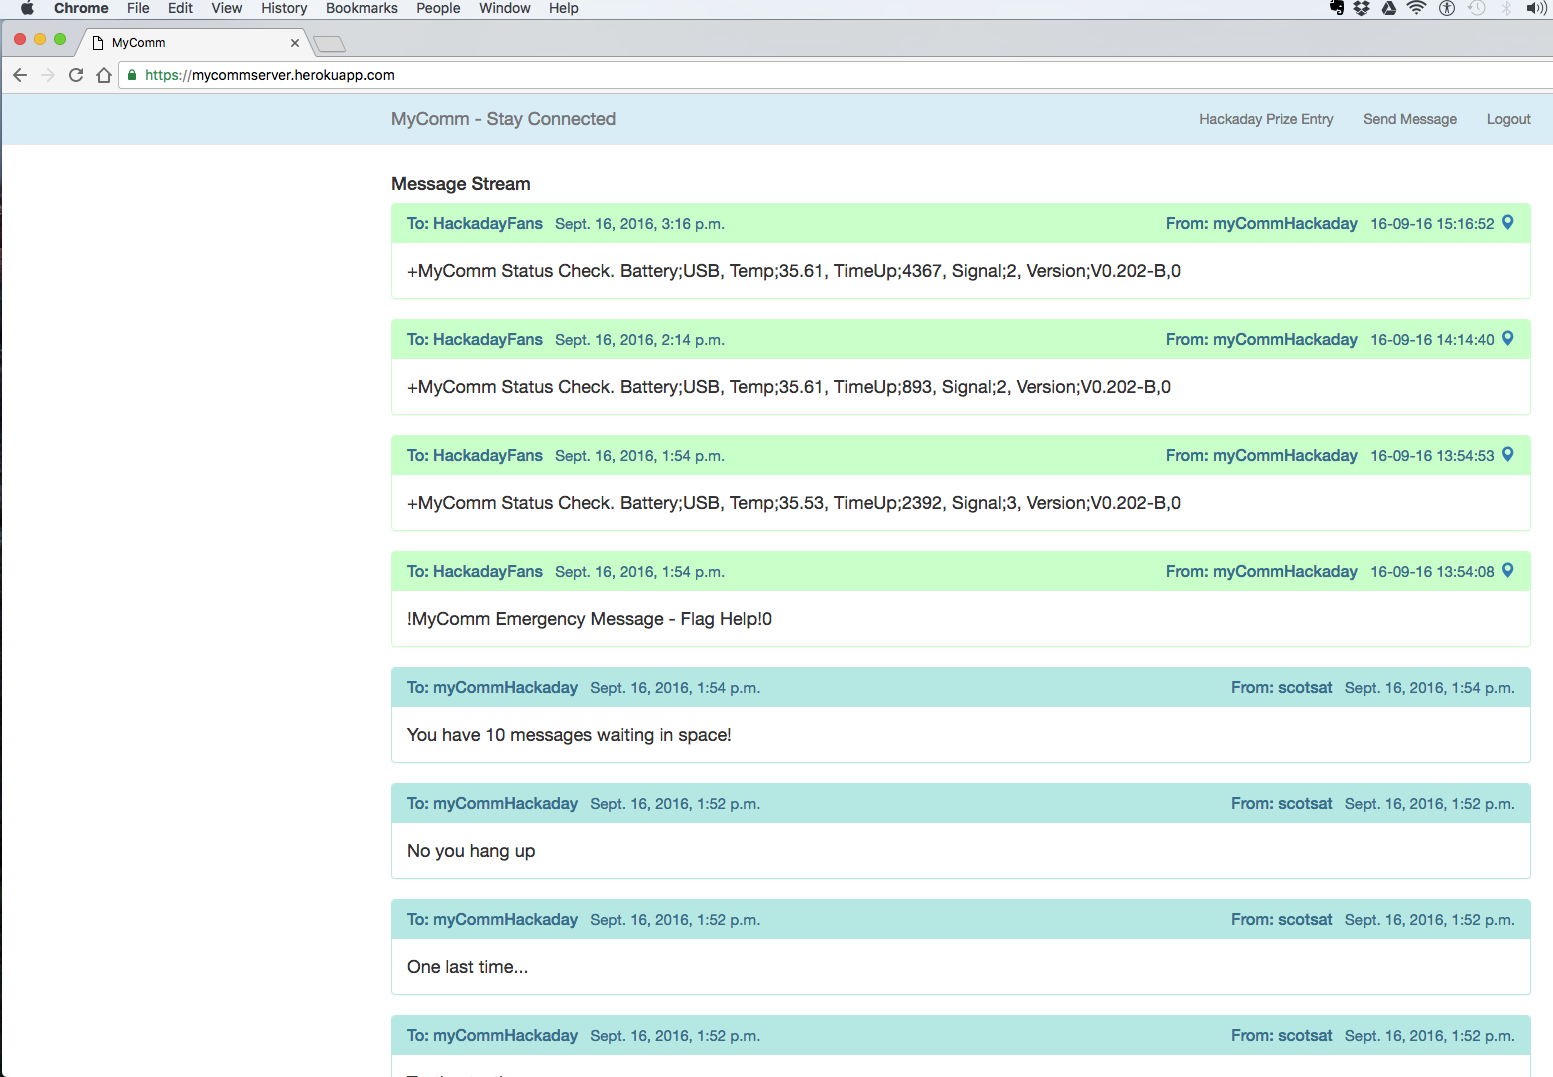Click To: HackadayFans on 3:16 p.m. message
The height and width of the screenshot is (1077, 1553).
click(x=475, y=223)
